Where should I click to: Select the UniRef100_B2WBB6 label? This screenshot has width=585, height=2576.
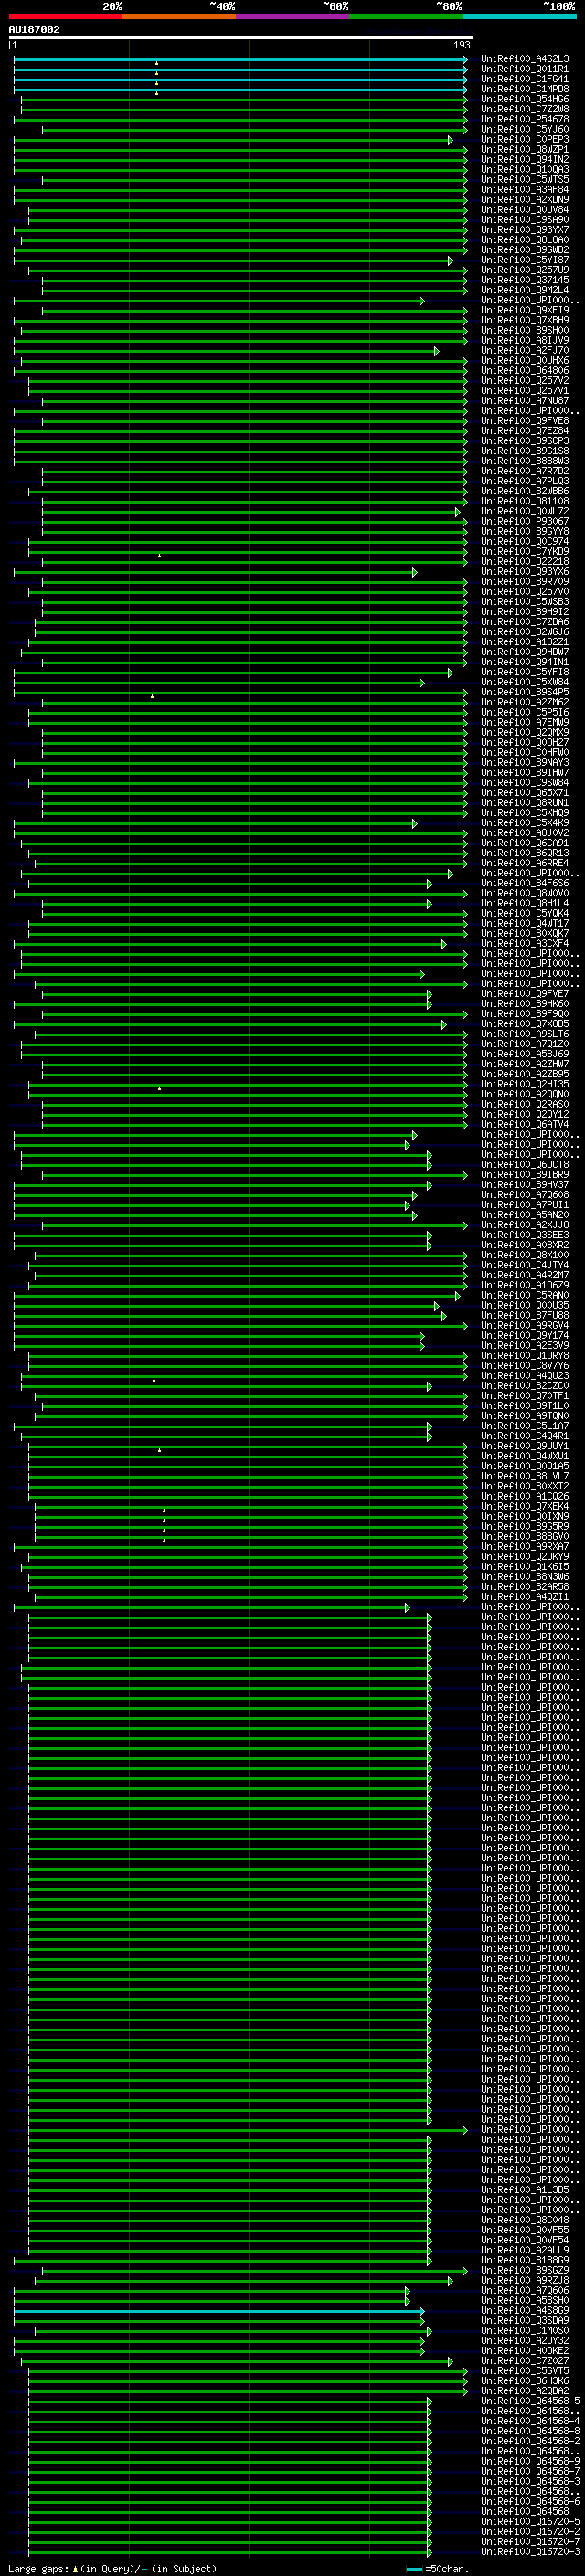pos(525,491)
